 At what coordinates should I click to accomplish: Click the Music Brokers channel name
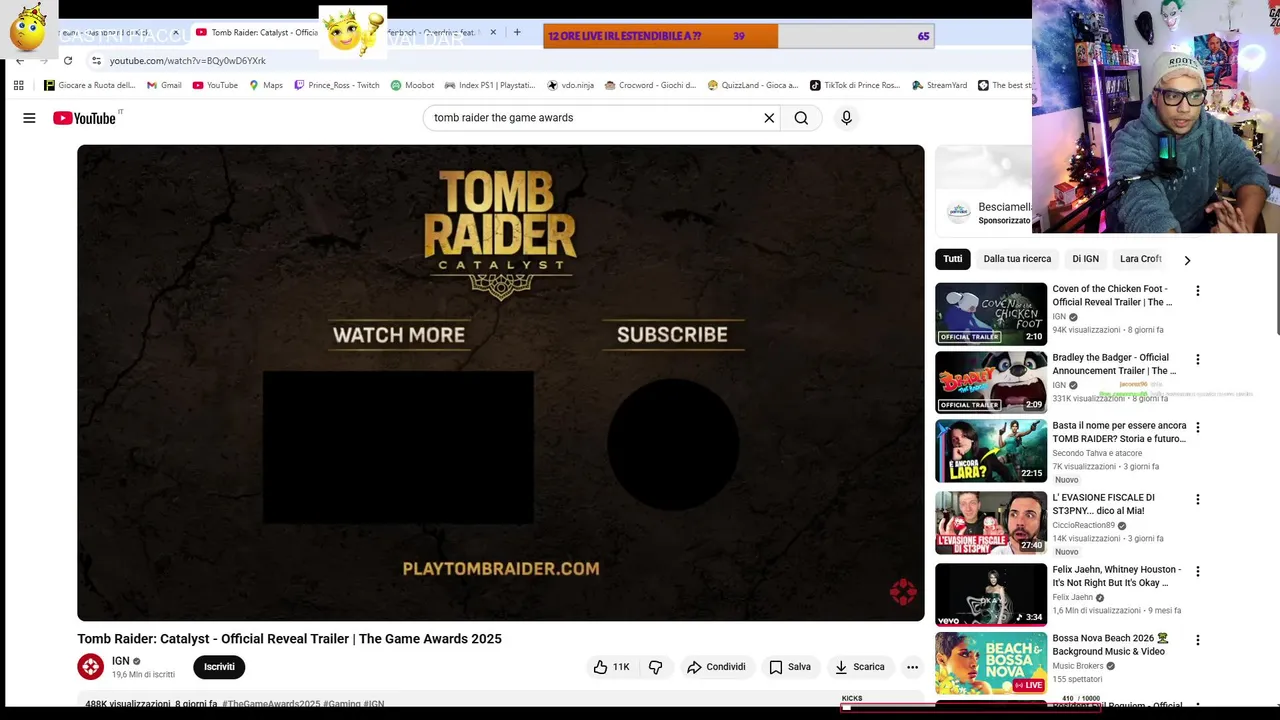pos(1077,666)
